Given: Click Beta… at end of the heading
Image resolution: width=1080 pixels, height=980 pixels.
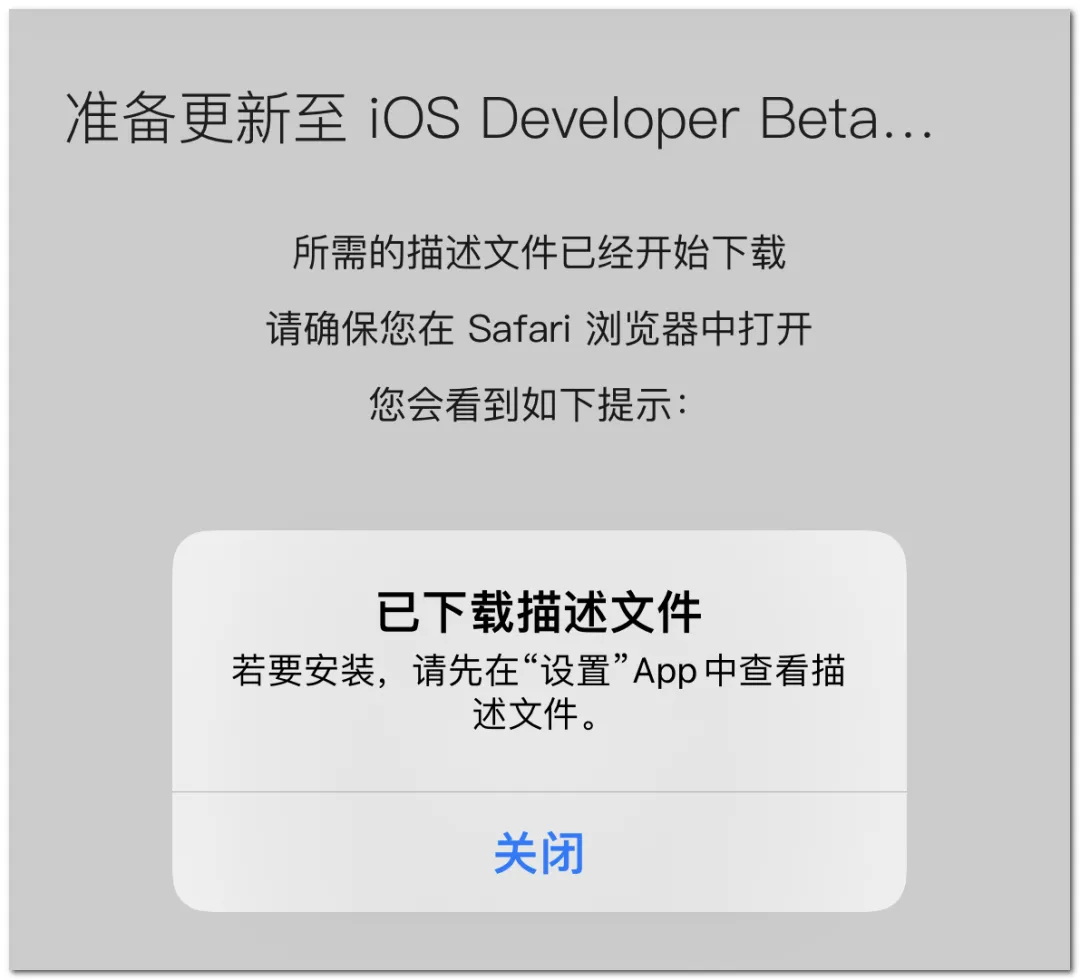Looking at the screenshot, I should point(846,118).
